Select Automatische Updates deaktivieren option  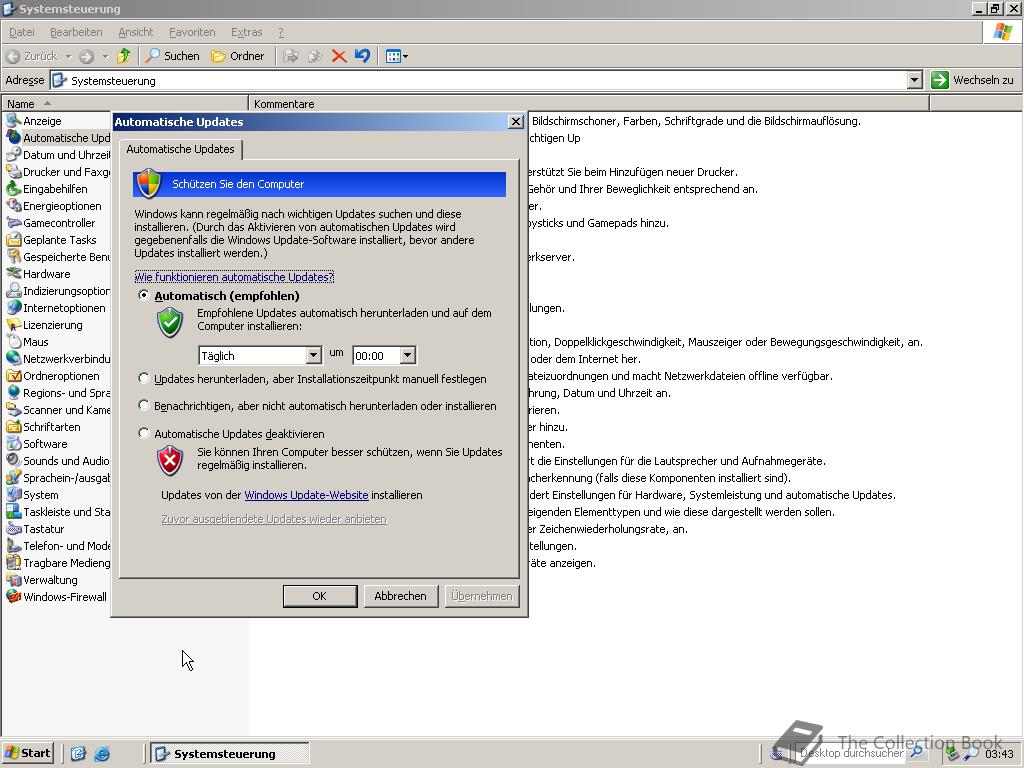coord(144,433)
